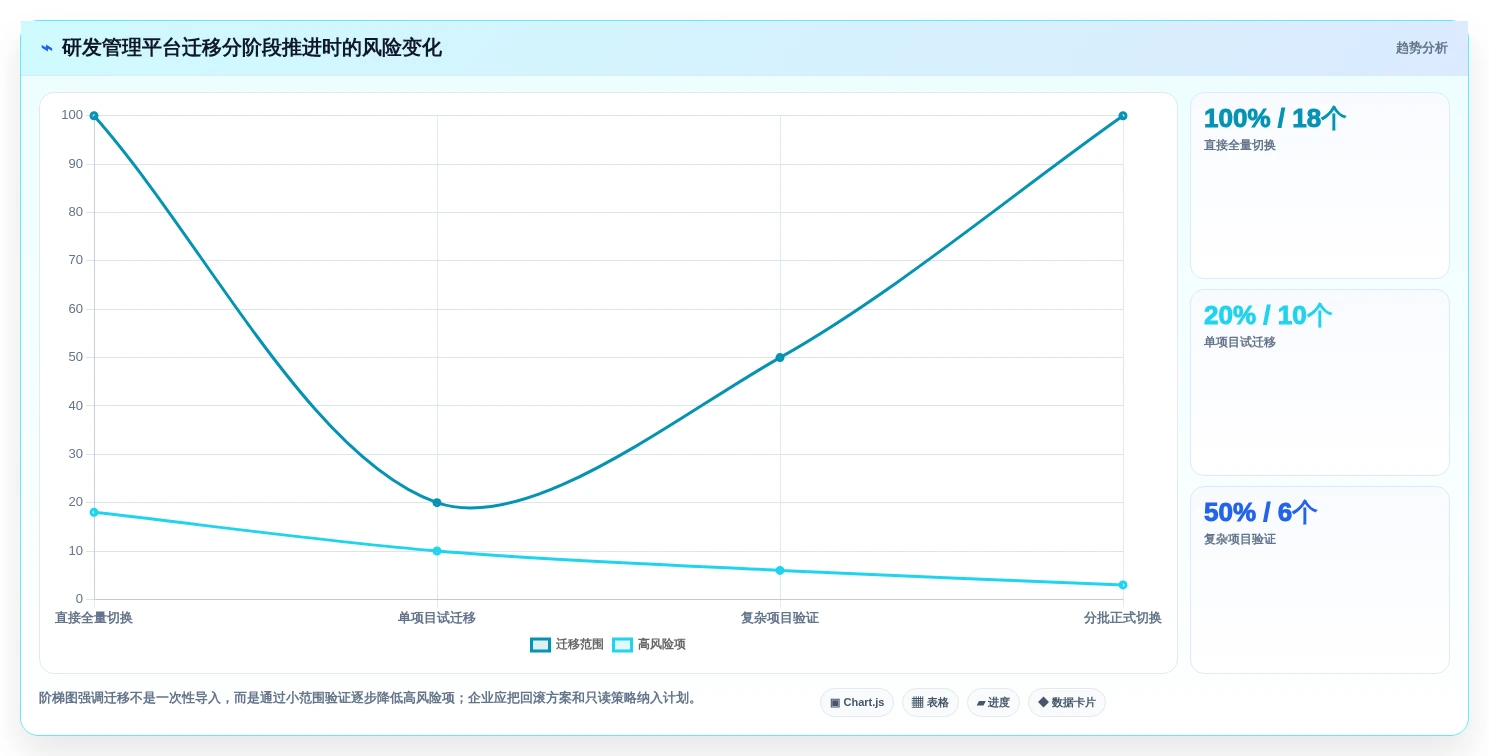Toggle the 高风险项 legend swatch
The image size is (1489, 756).
[622, 645]
